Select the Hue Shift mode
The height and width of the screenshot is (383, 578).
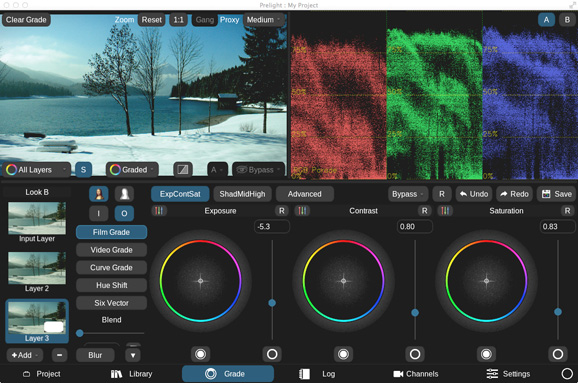pos(111,285)
